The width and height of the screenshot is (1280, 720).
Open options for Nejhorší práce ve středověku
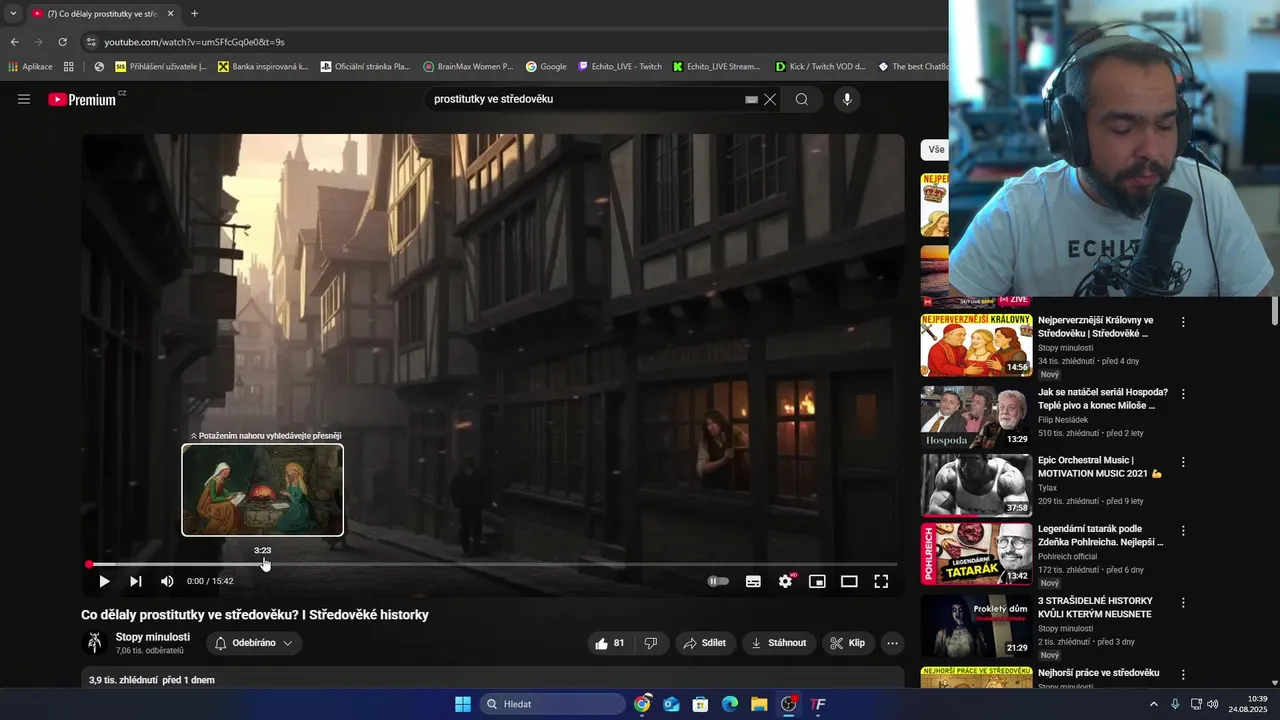(1183, 675)
